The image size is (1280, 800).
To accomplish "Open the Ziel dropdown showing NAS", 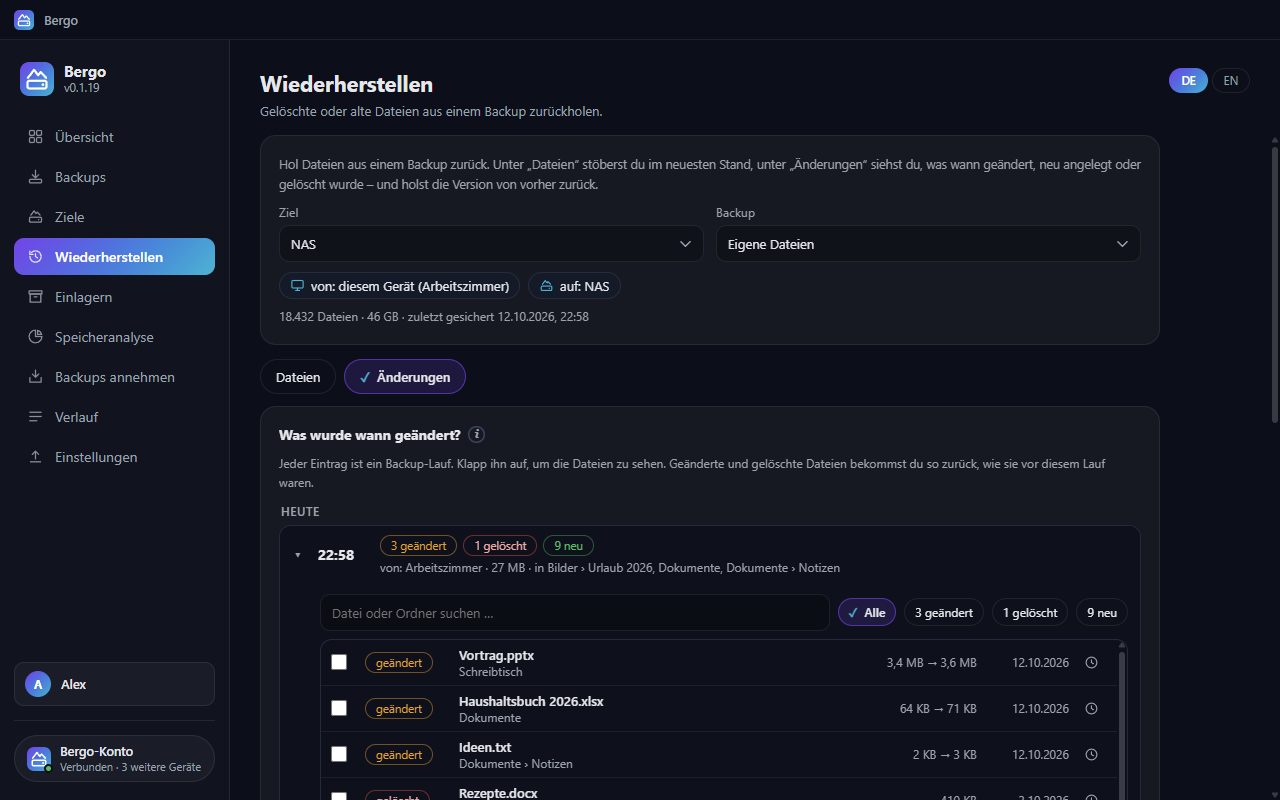I will 491,244.
